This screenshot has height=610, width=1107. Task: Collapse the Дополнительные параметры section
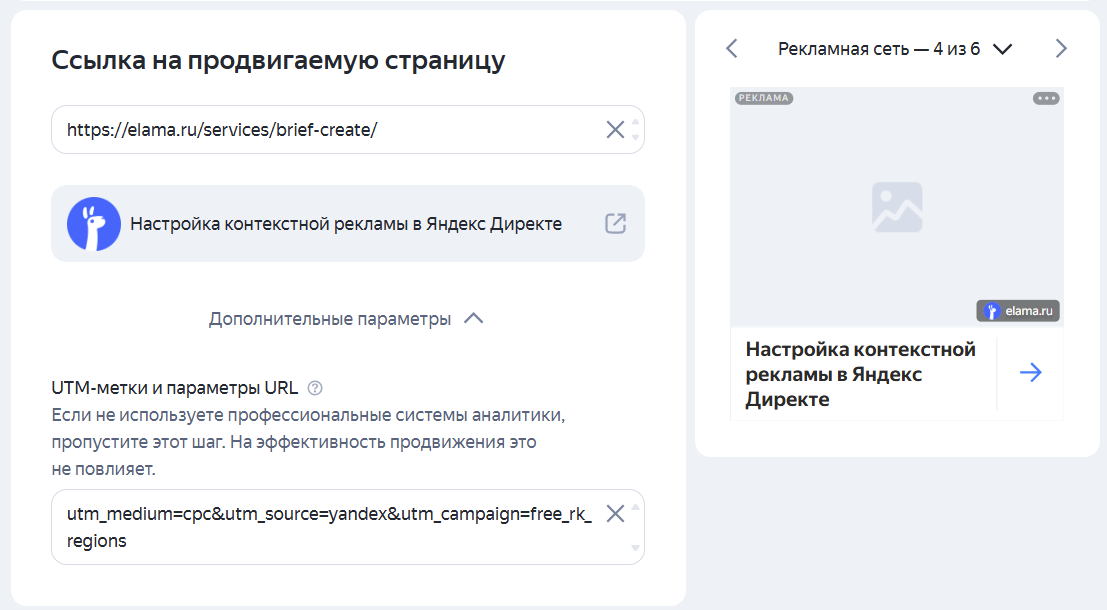point(346,319)
